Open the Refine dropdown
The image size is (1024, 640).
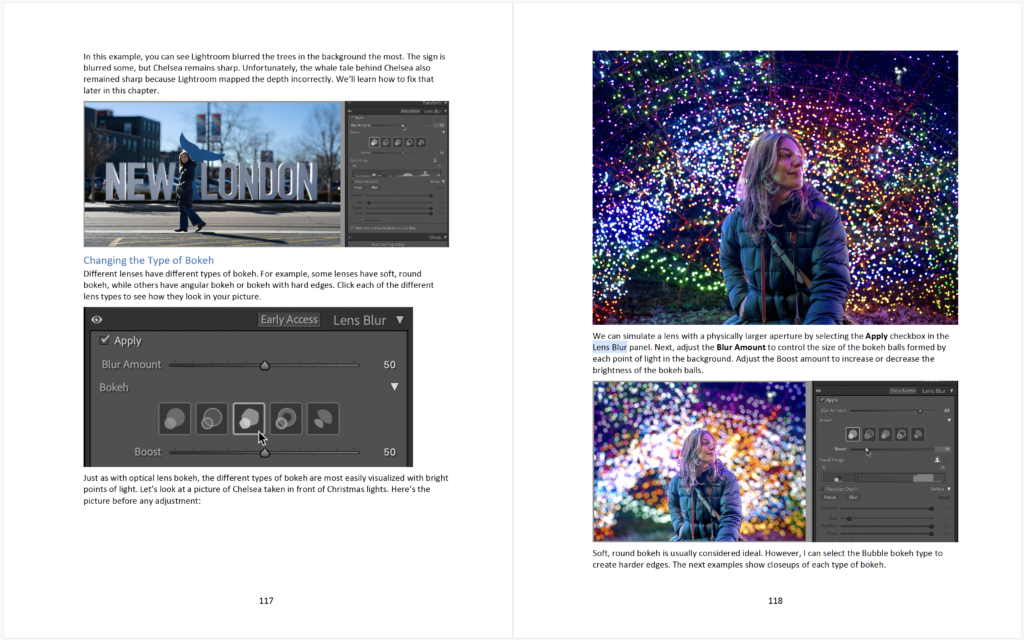coord(939,489)
